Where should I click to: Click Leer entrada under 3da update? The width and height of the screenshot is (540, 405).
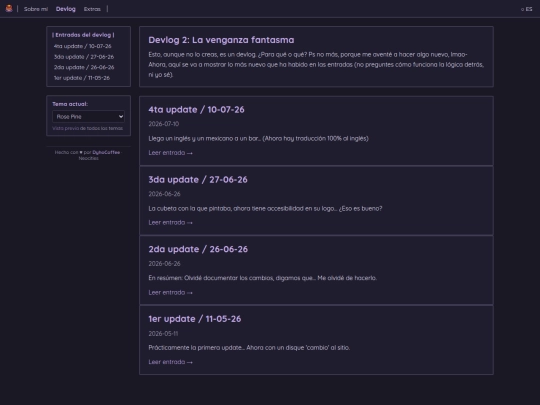tap(170, 222)
